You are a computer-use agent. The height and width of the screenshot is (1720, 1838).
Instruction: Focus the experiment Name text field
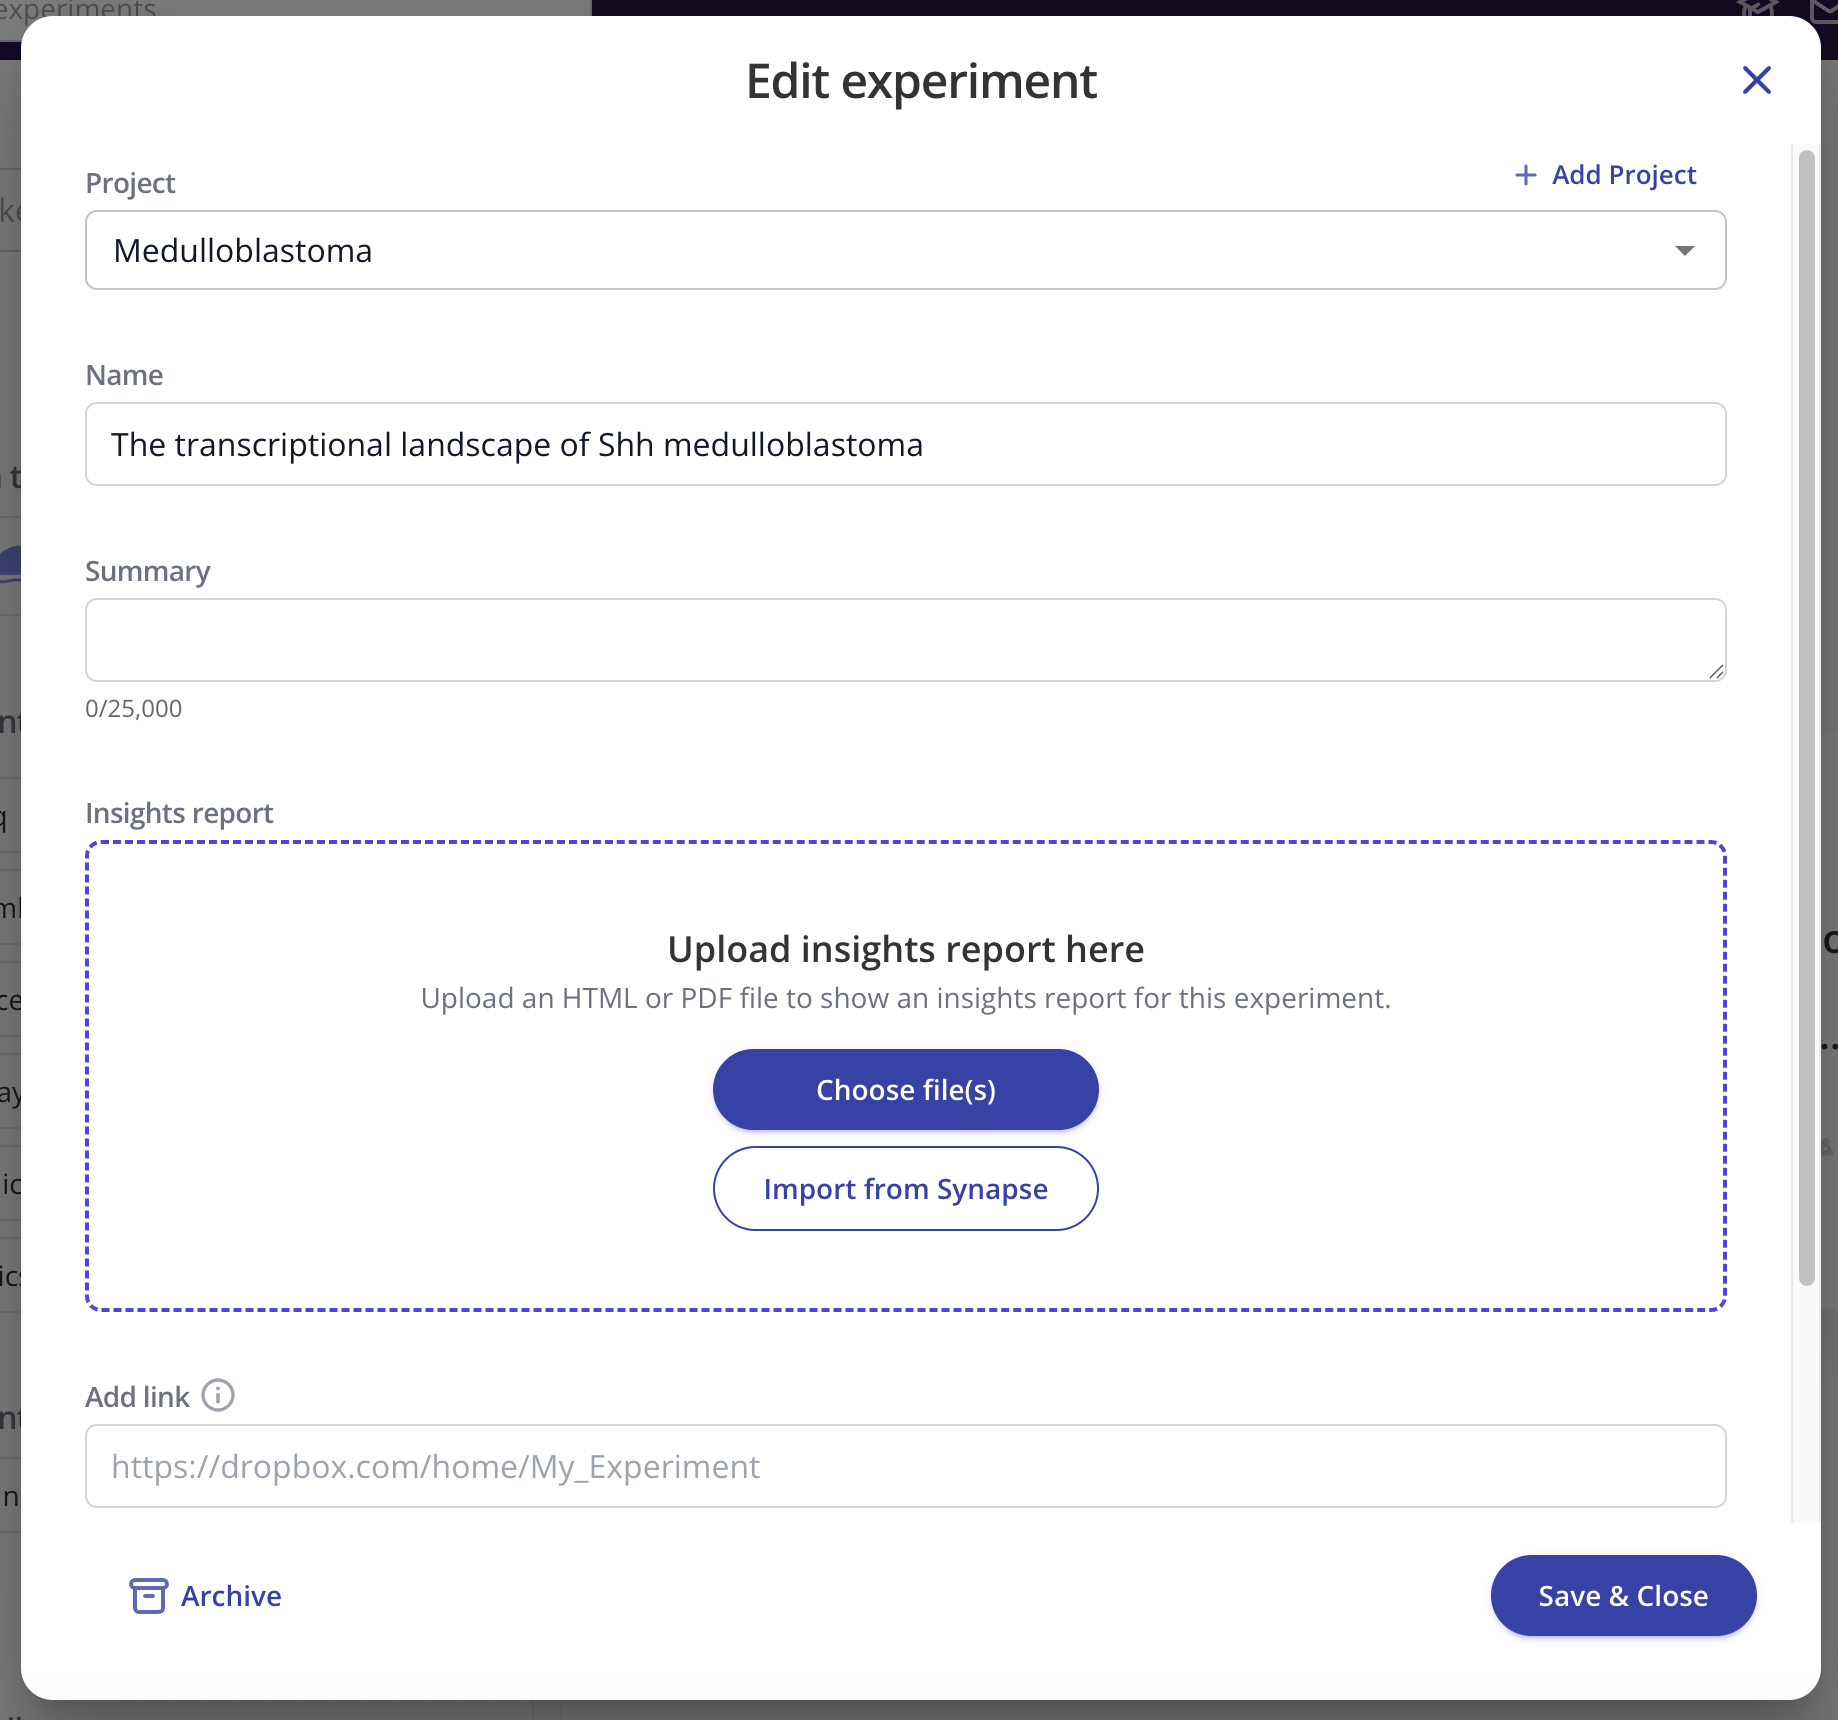click(x=905, y=444)
